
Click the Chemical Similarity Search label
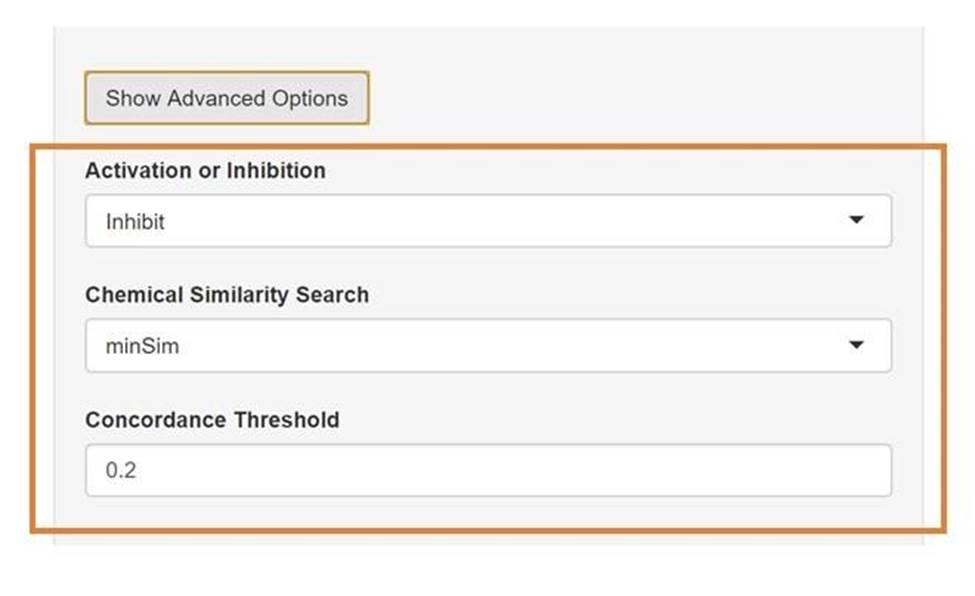tap(227, 295)
